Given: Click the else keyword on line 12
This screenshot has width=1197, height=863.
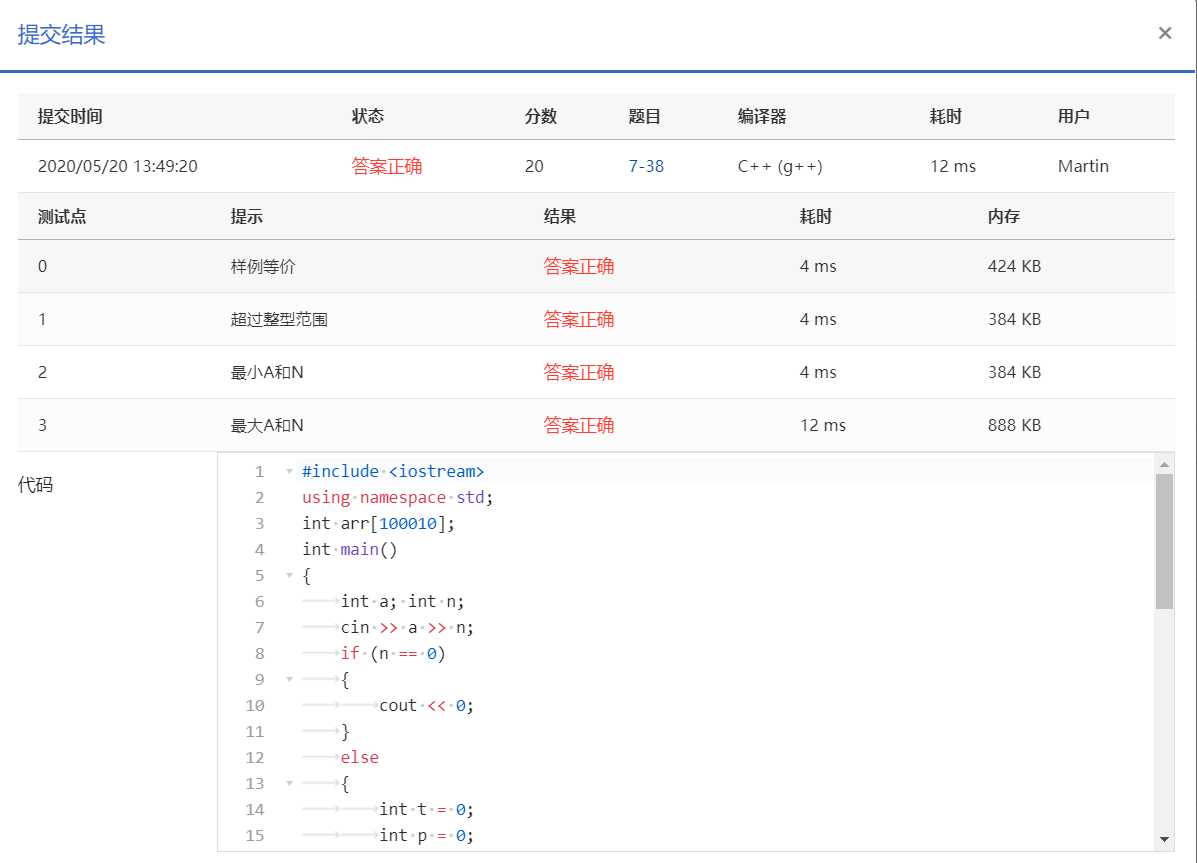Looking at the screenshot, I should click(x=360, y=757).
